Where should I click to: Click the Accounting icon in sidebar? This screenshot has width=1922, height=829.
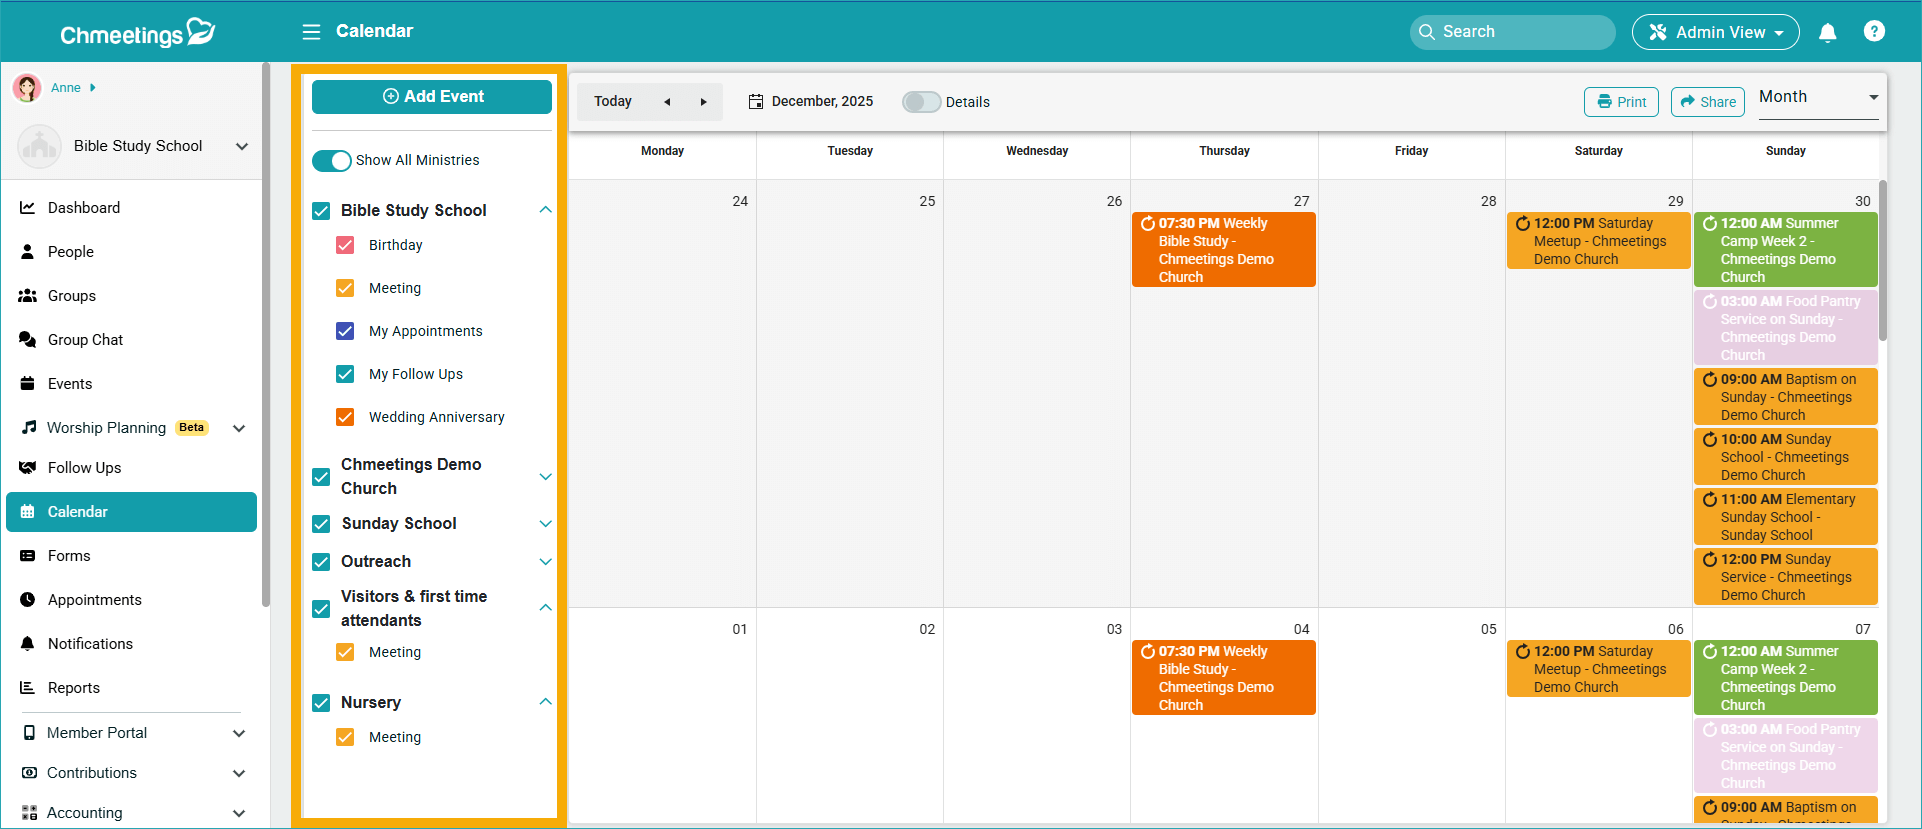point(29,813)
